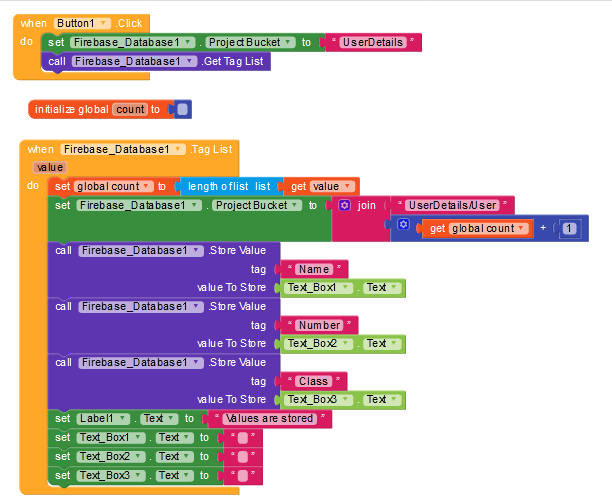The image size is (612, 499).
Task: Open ProjectBucket dropdown beside the join block
Action: pyautogui.click(x=257, y=205)
